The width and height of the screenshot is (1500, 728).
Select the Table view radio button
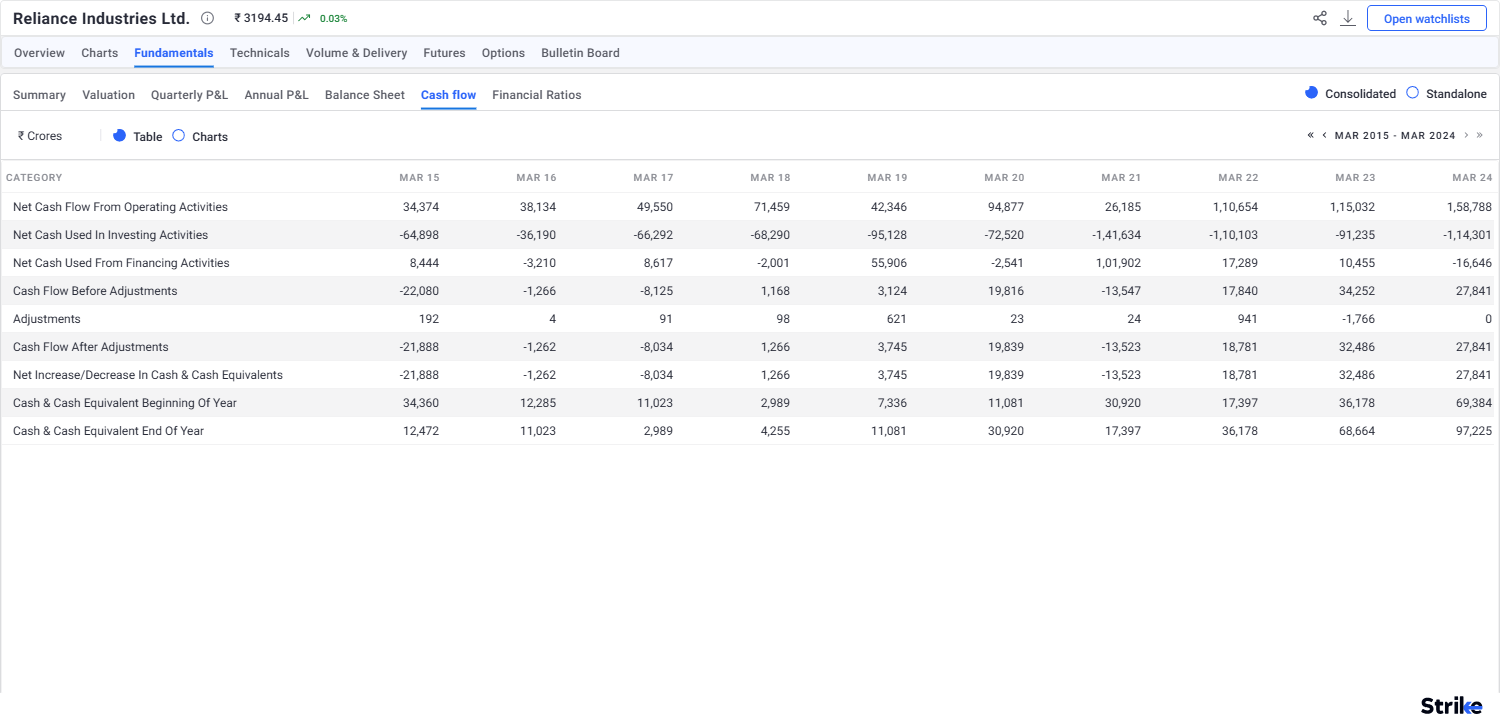pos(119,135)
